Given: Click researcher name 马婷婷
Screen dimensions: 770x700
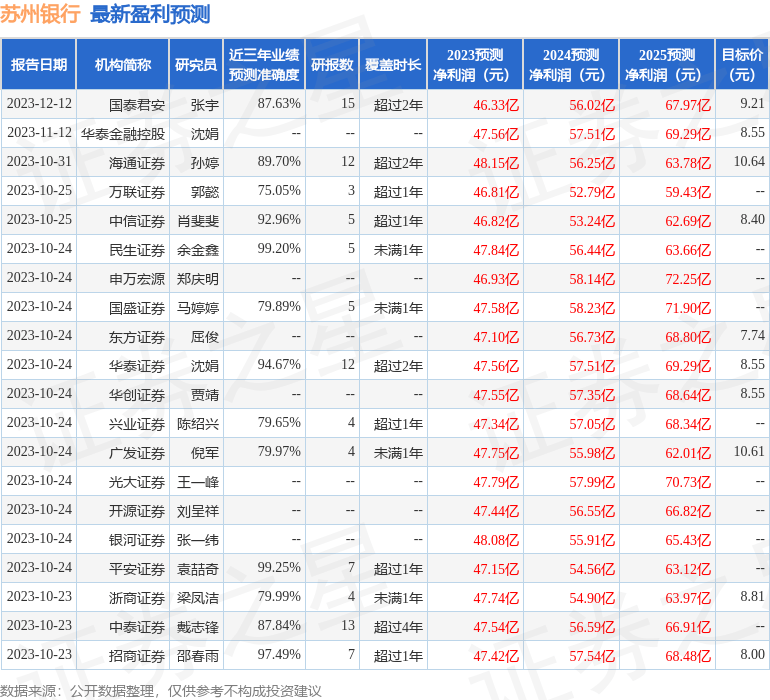Looking at the screenshot, I should tap(198, 308).
